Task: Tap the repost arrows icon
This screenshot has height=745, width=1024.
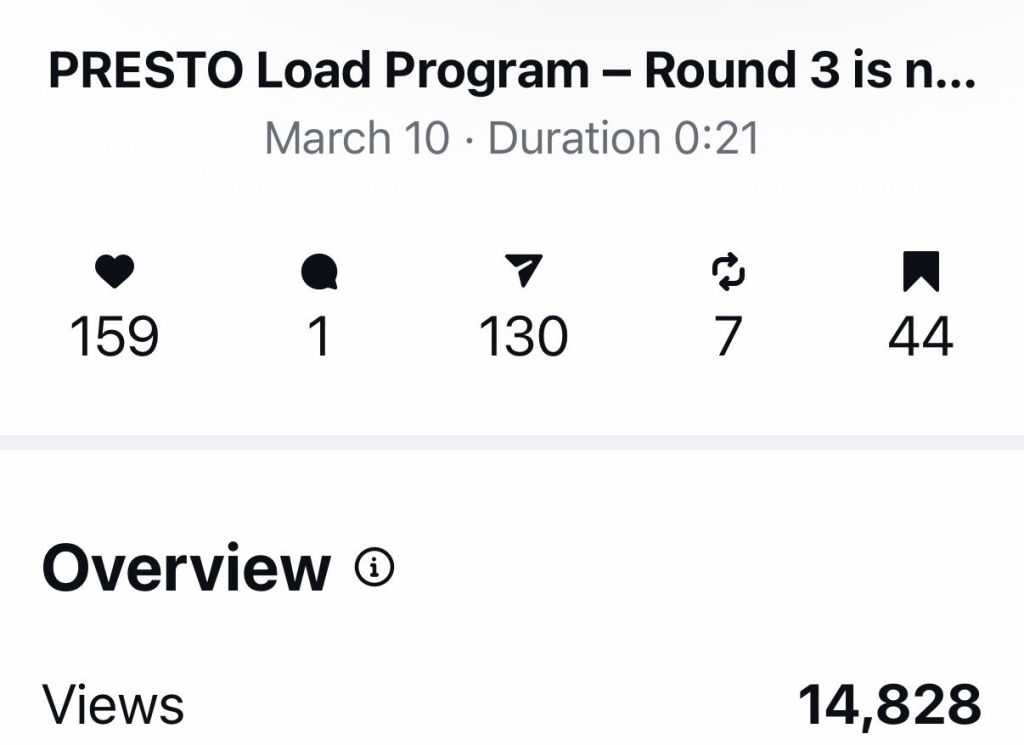Action: pyautogui.click(x=728, y=271)
